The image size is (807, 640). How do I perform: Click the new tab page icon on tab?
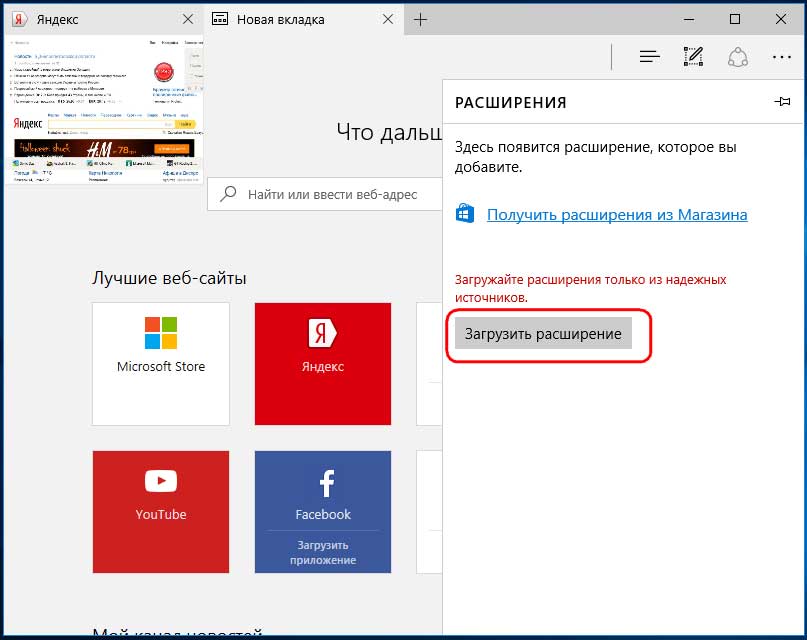coord(220,20)
